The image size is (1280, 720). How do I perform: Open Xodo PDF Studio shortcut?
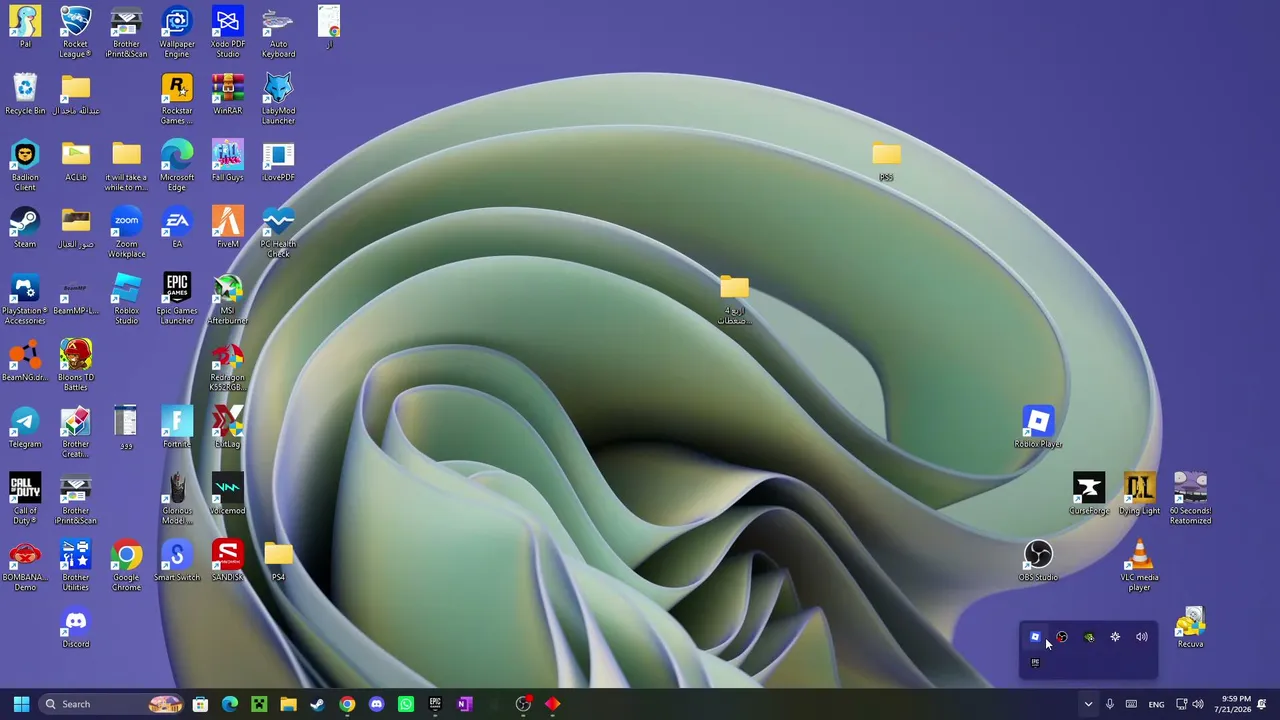[x=227, y=32]
